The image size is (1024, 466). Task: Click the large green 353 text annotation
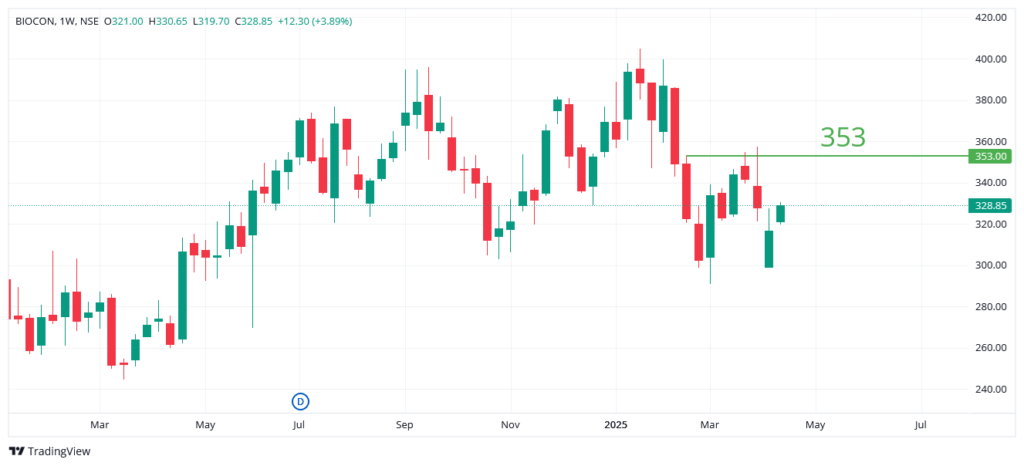[x=842, y=138]
